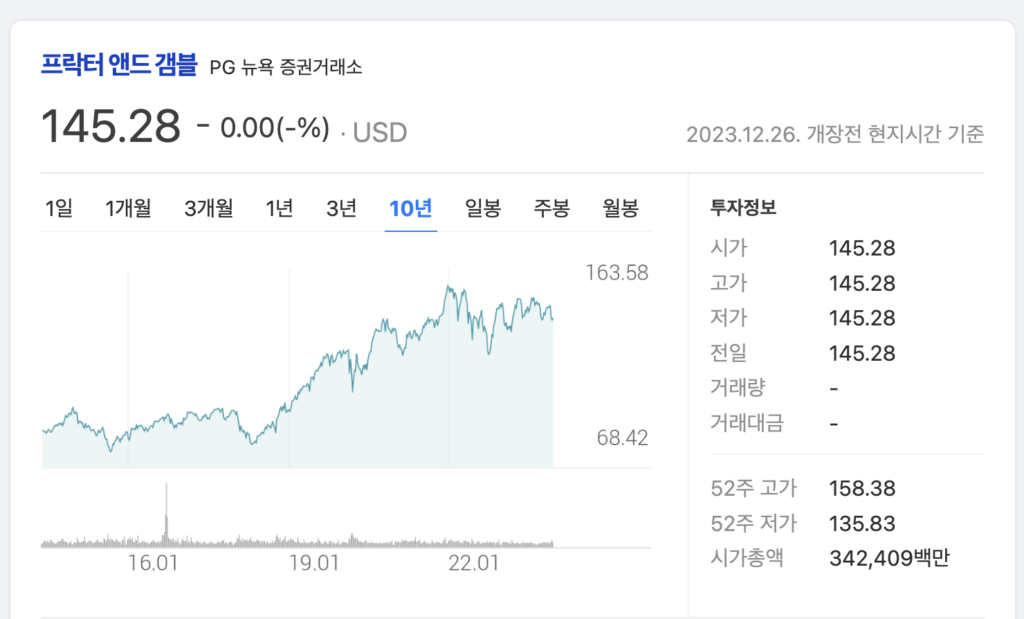The width and height of the screenshot is (1024, 619).
Task: Open the 3개월 chart view
Action: [207, 208]
